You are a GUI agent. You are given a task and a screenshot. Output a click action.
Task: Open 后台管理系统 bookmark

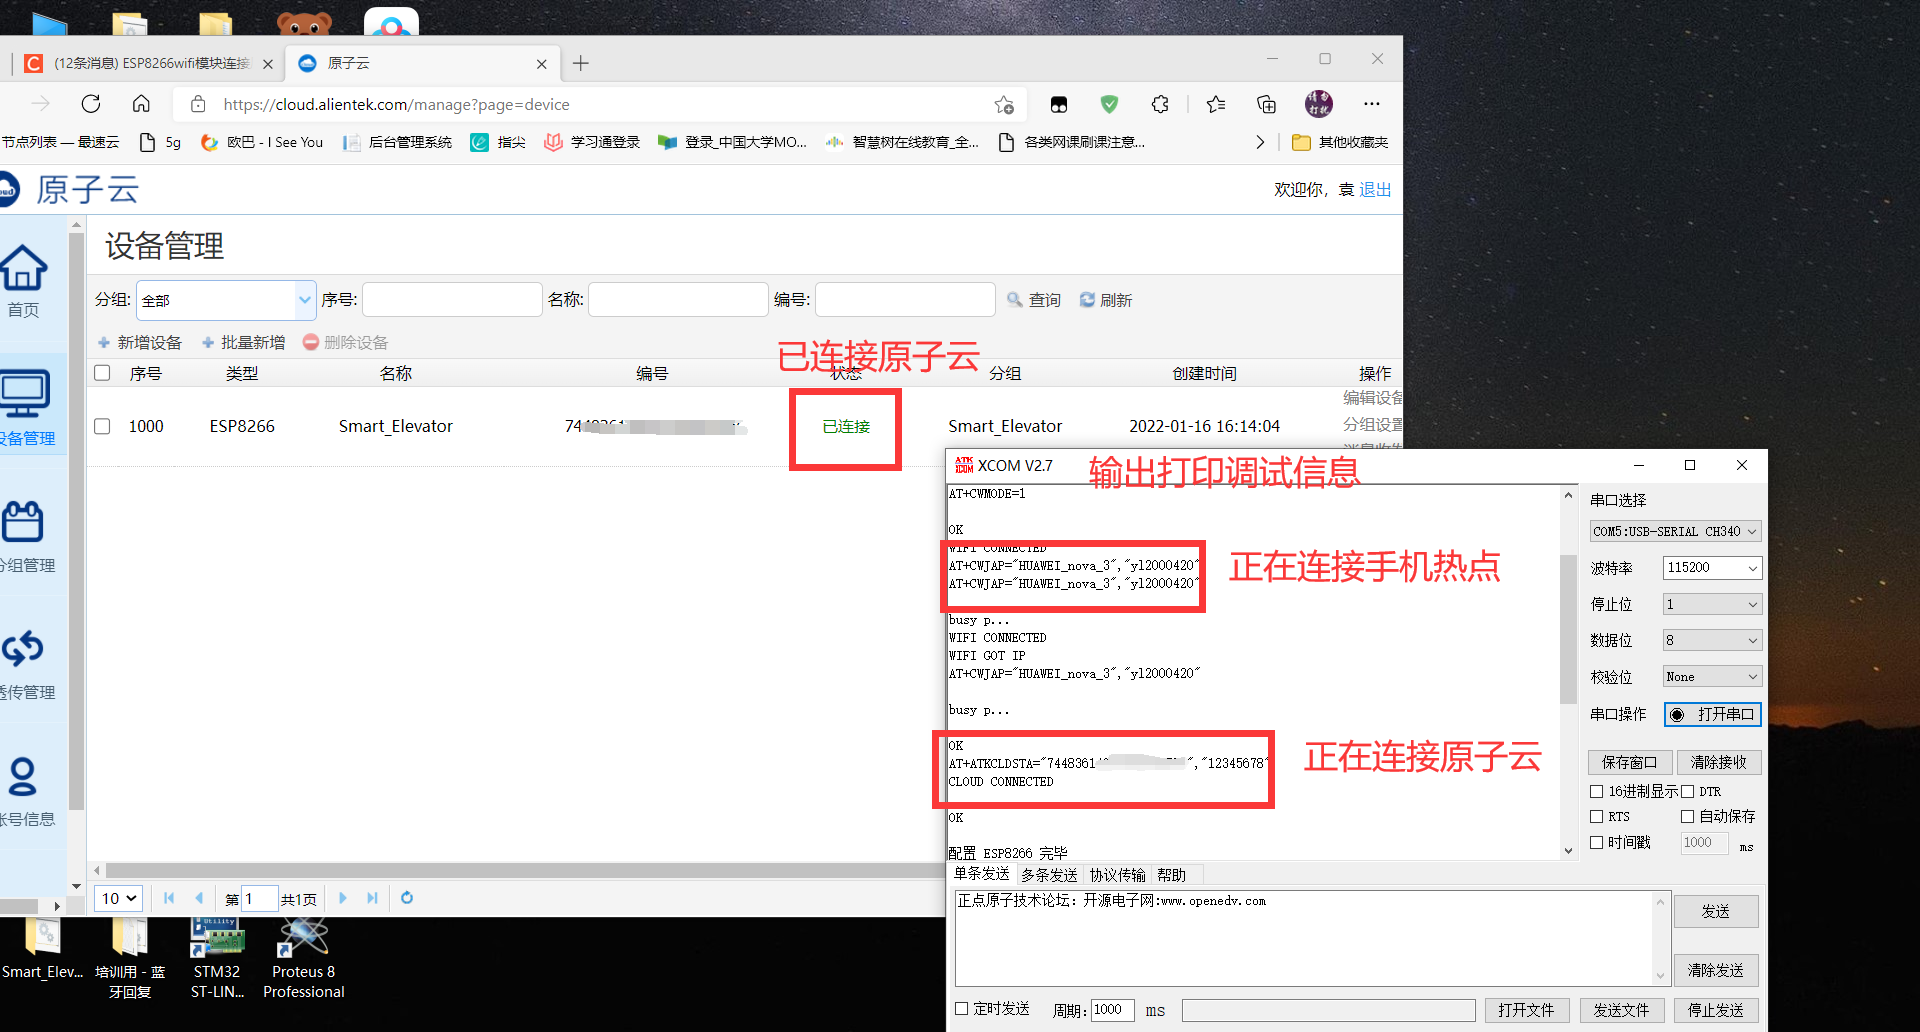(x=397, y=142)
